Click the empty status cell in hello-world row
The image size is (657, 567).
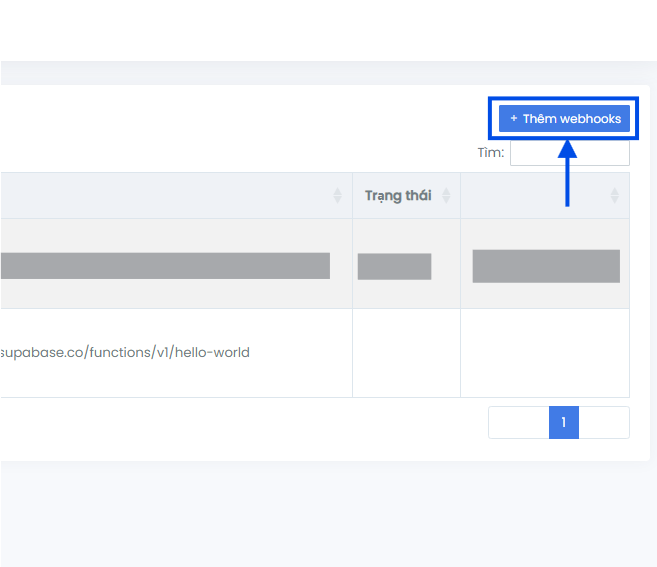(406, 353)
